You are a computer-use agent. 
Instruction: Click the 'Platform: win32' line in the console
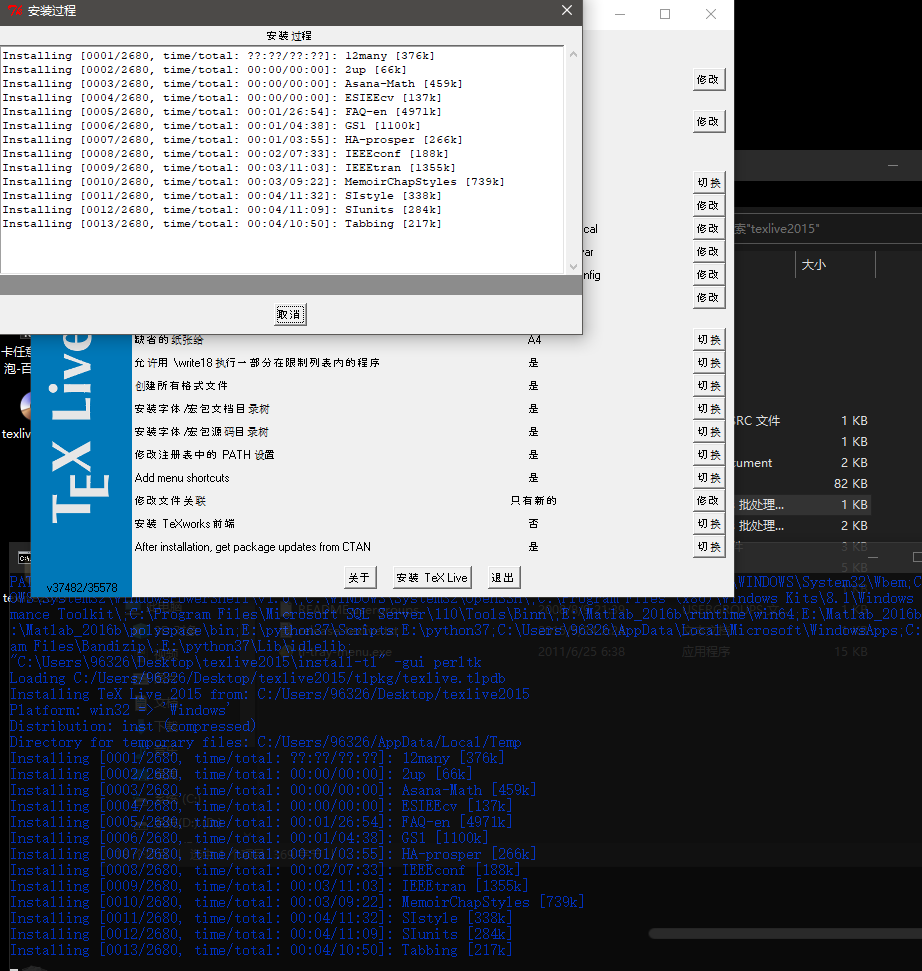120,710
